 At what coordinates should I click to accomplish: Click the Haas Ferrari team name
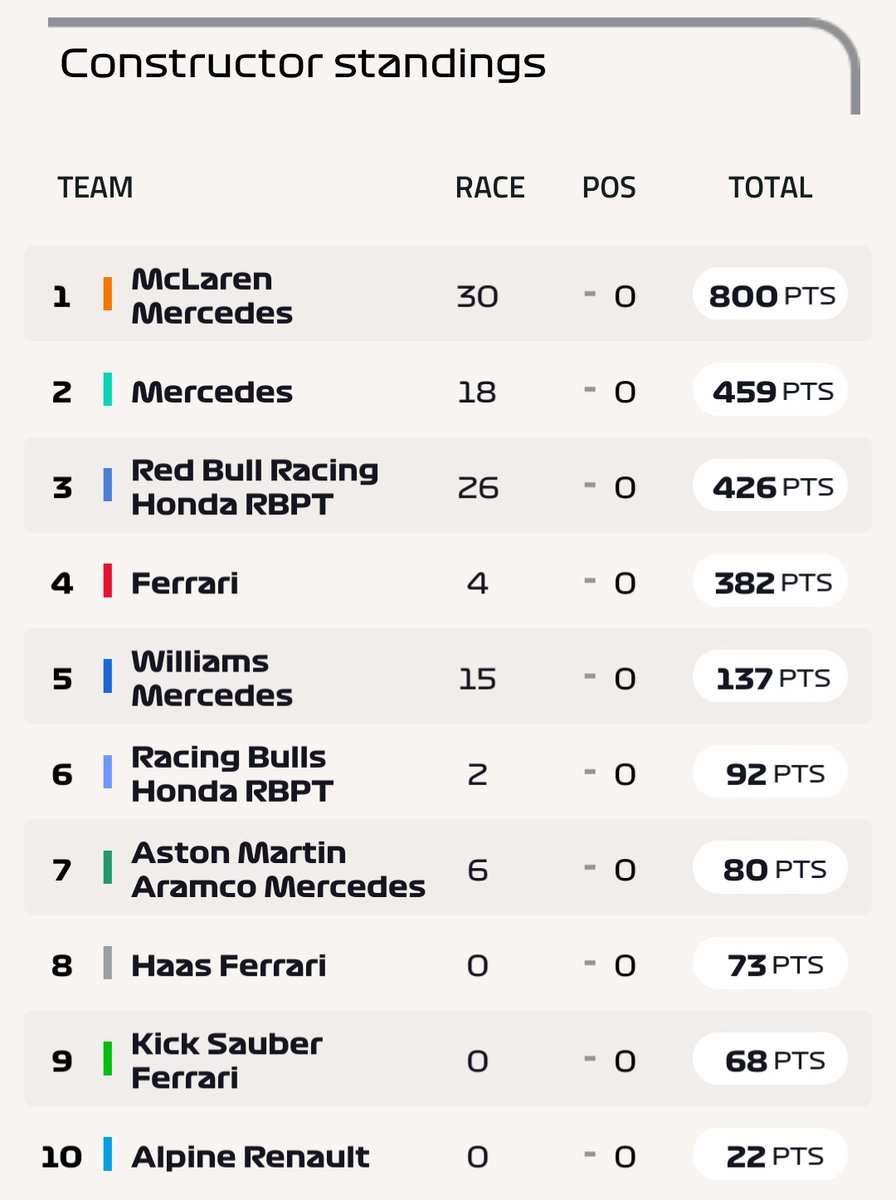coord(229,965)
